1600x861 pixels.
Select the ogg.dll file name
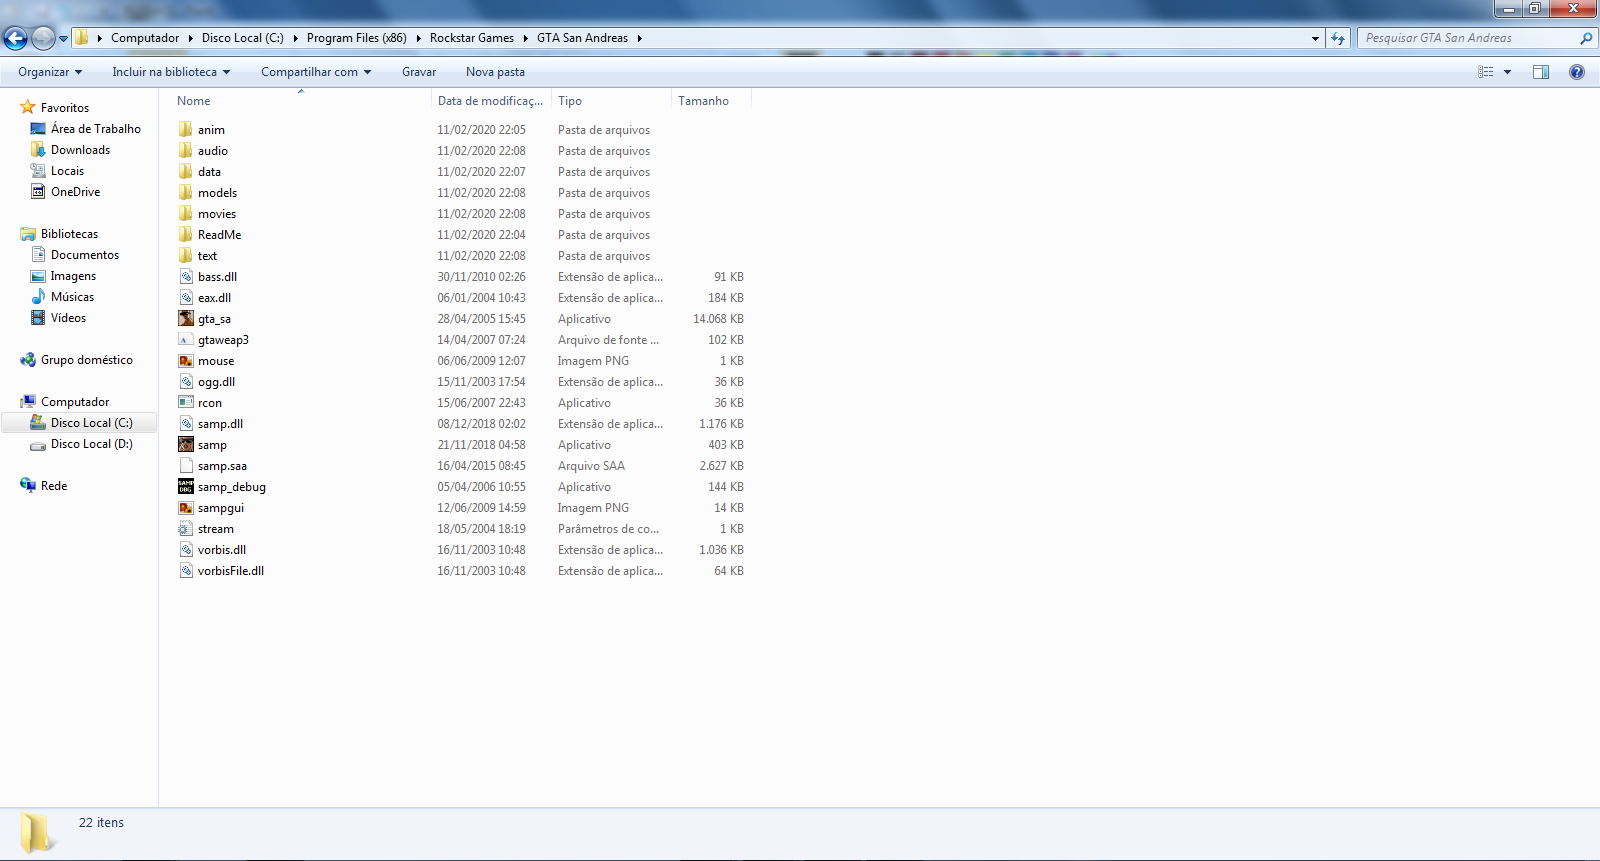[217, 381]
